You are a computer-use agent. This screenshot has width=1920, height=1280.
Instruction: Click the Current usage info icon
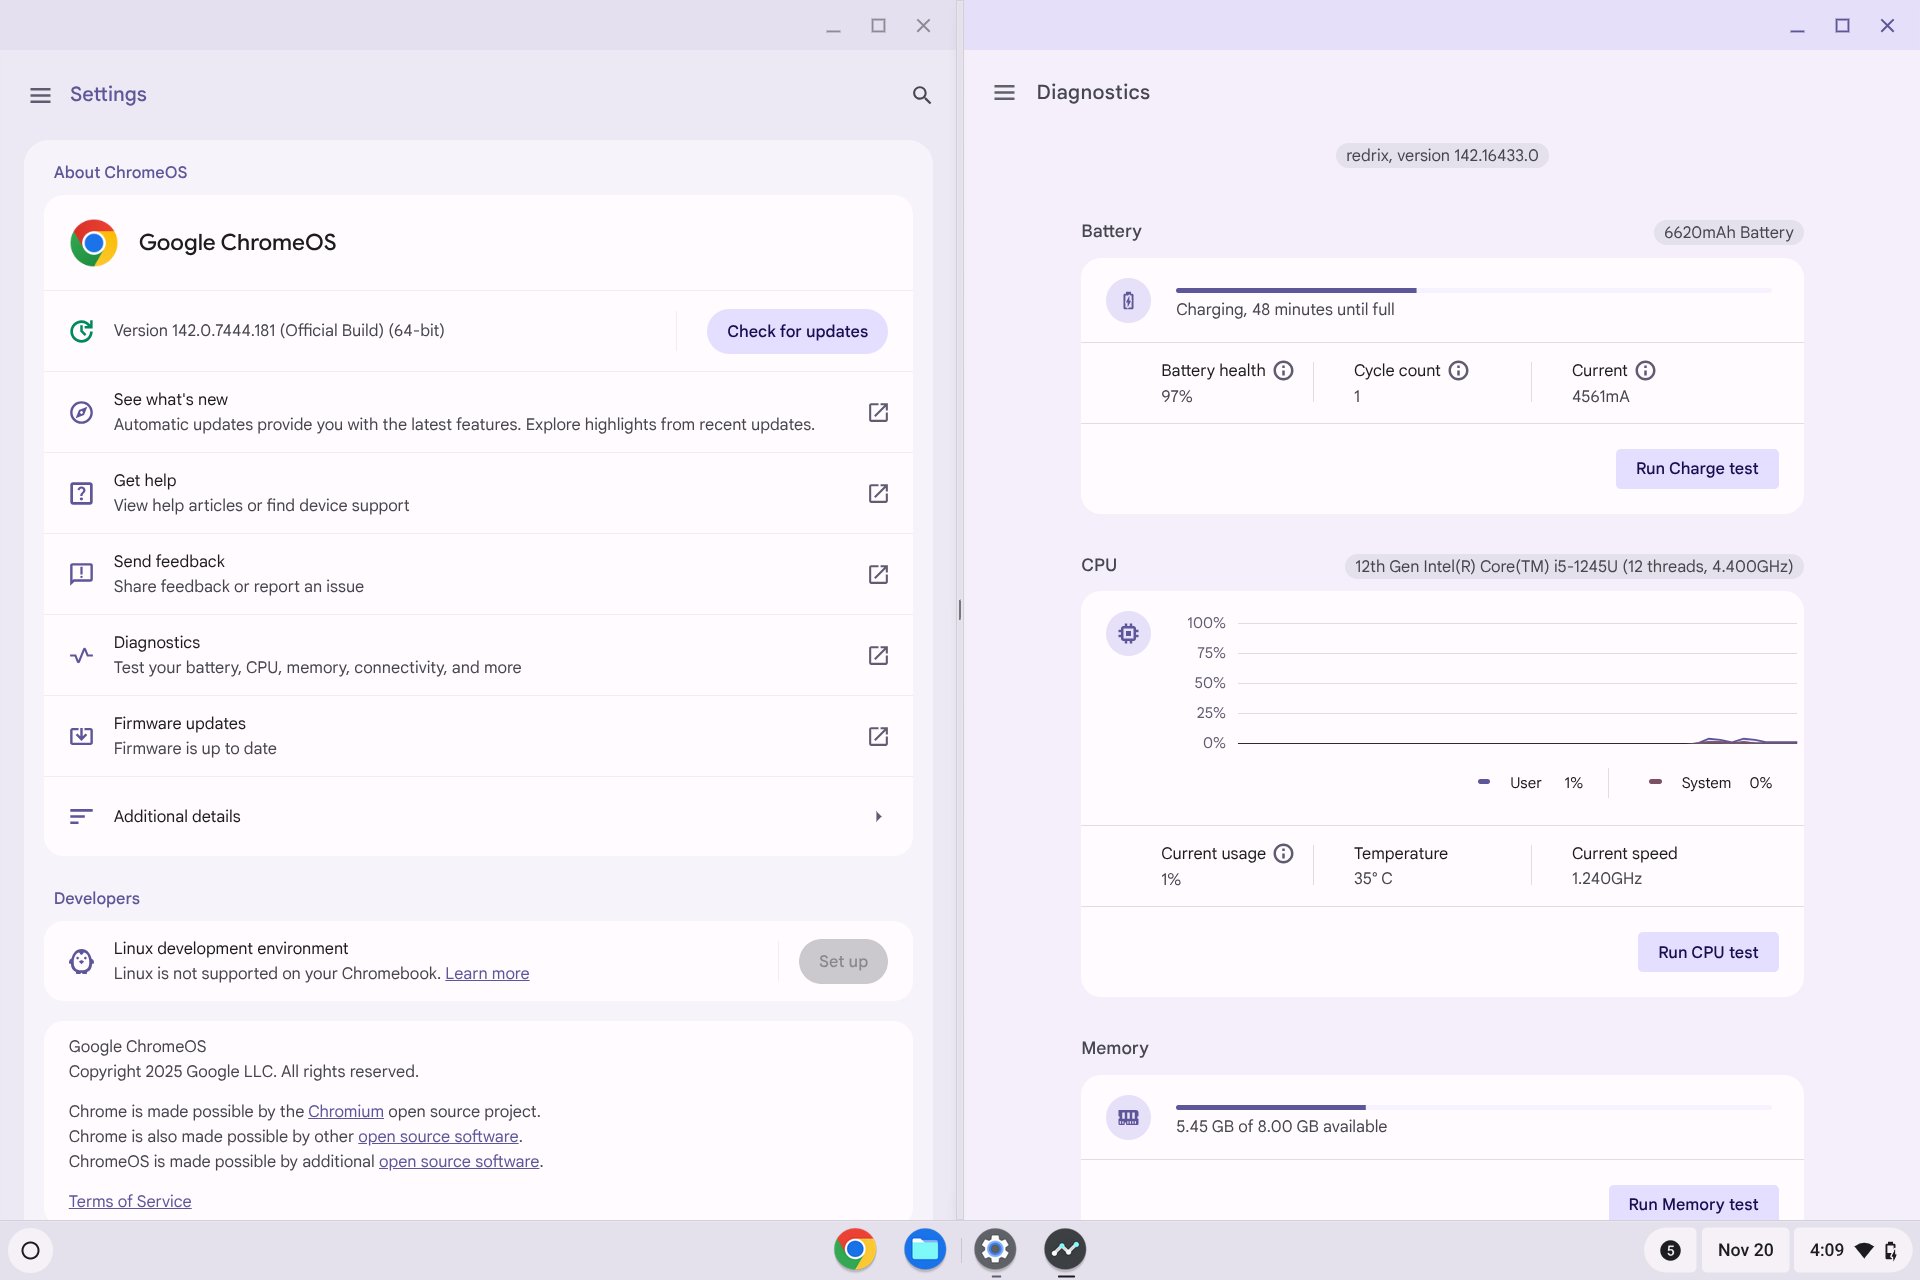pos(1283,854)
